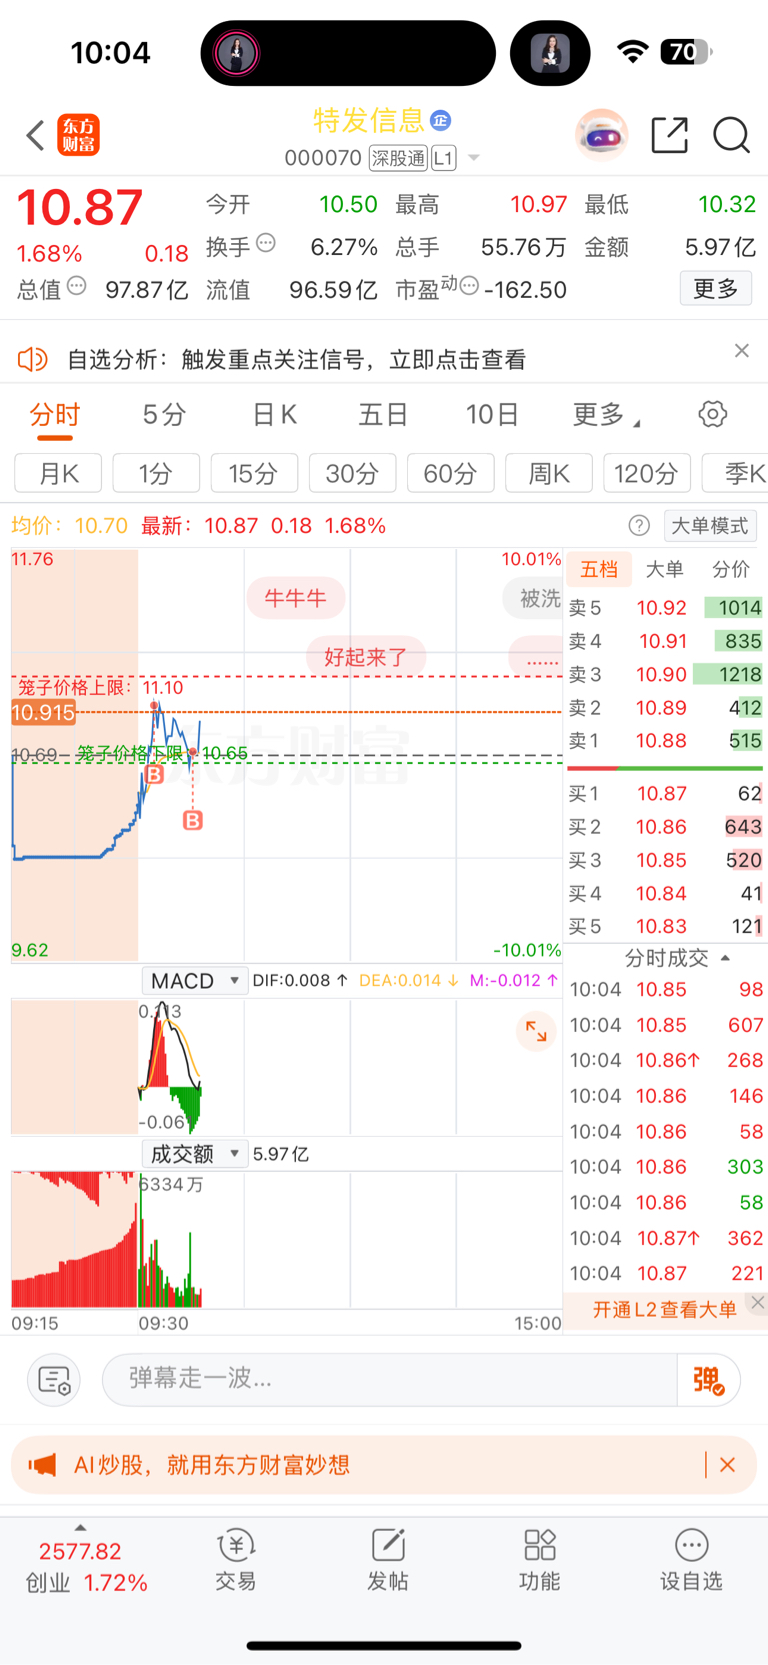This screenshot has height=1665, width=768.
Task: Tap the speaker icon in 自选分析 banner
Action: [33, 359]
